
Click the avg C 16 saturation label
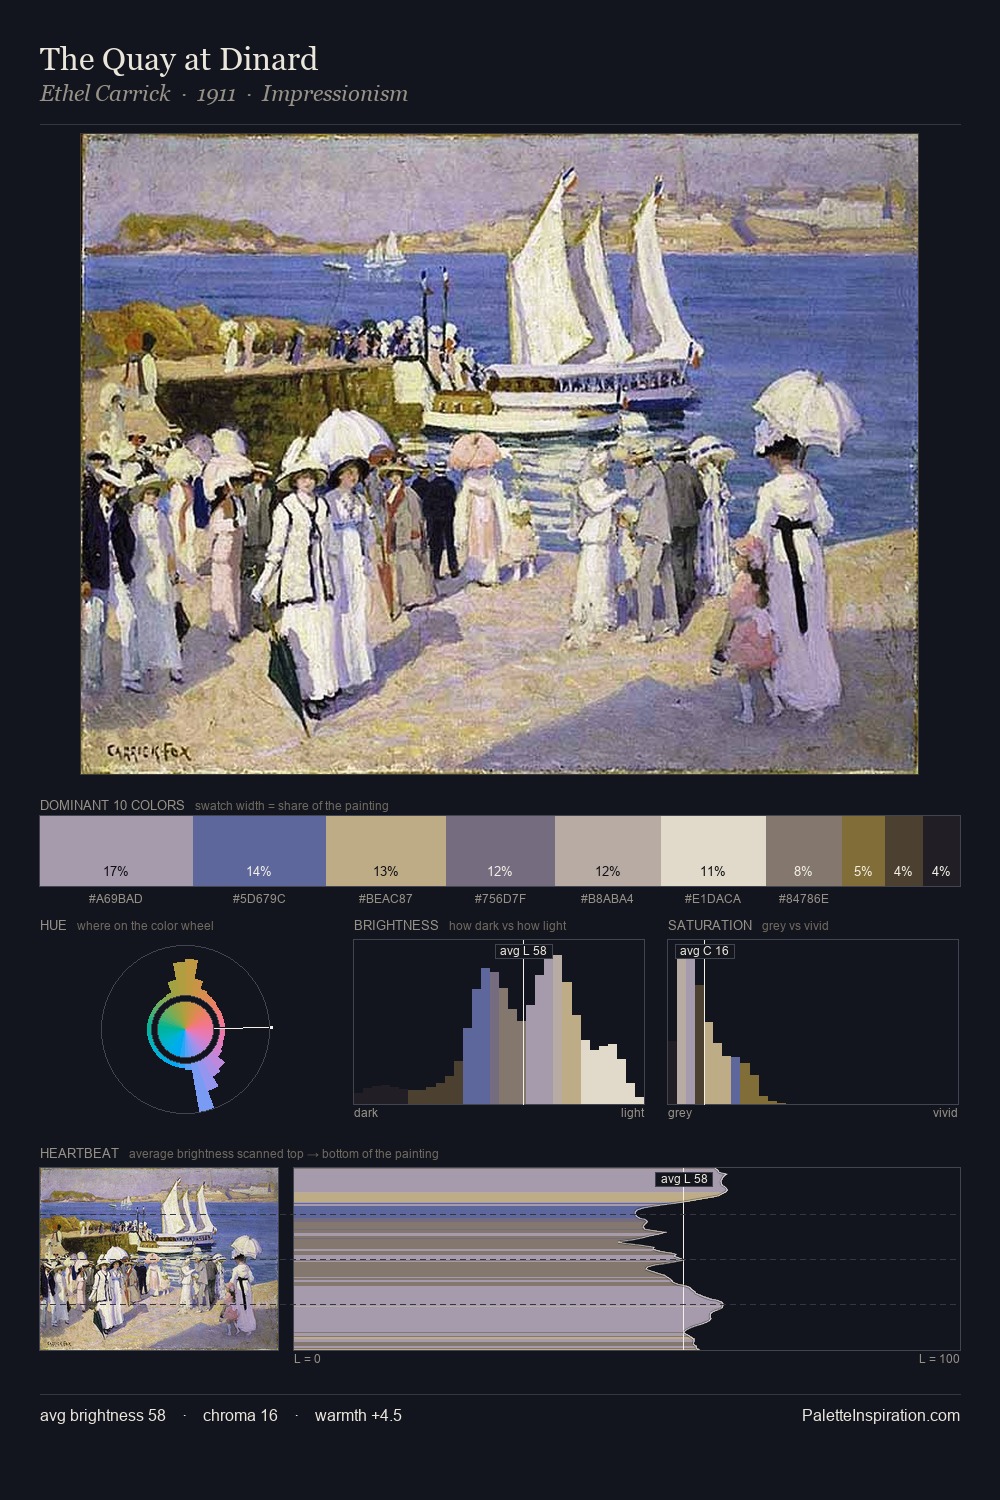704,950
